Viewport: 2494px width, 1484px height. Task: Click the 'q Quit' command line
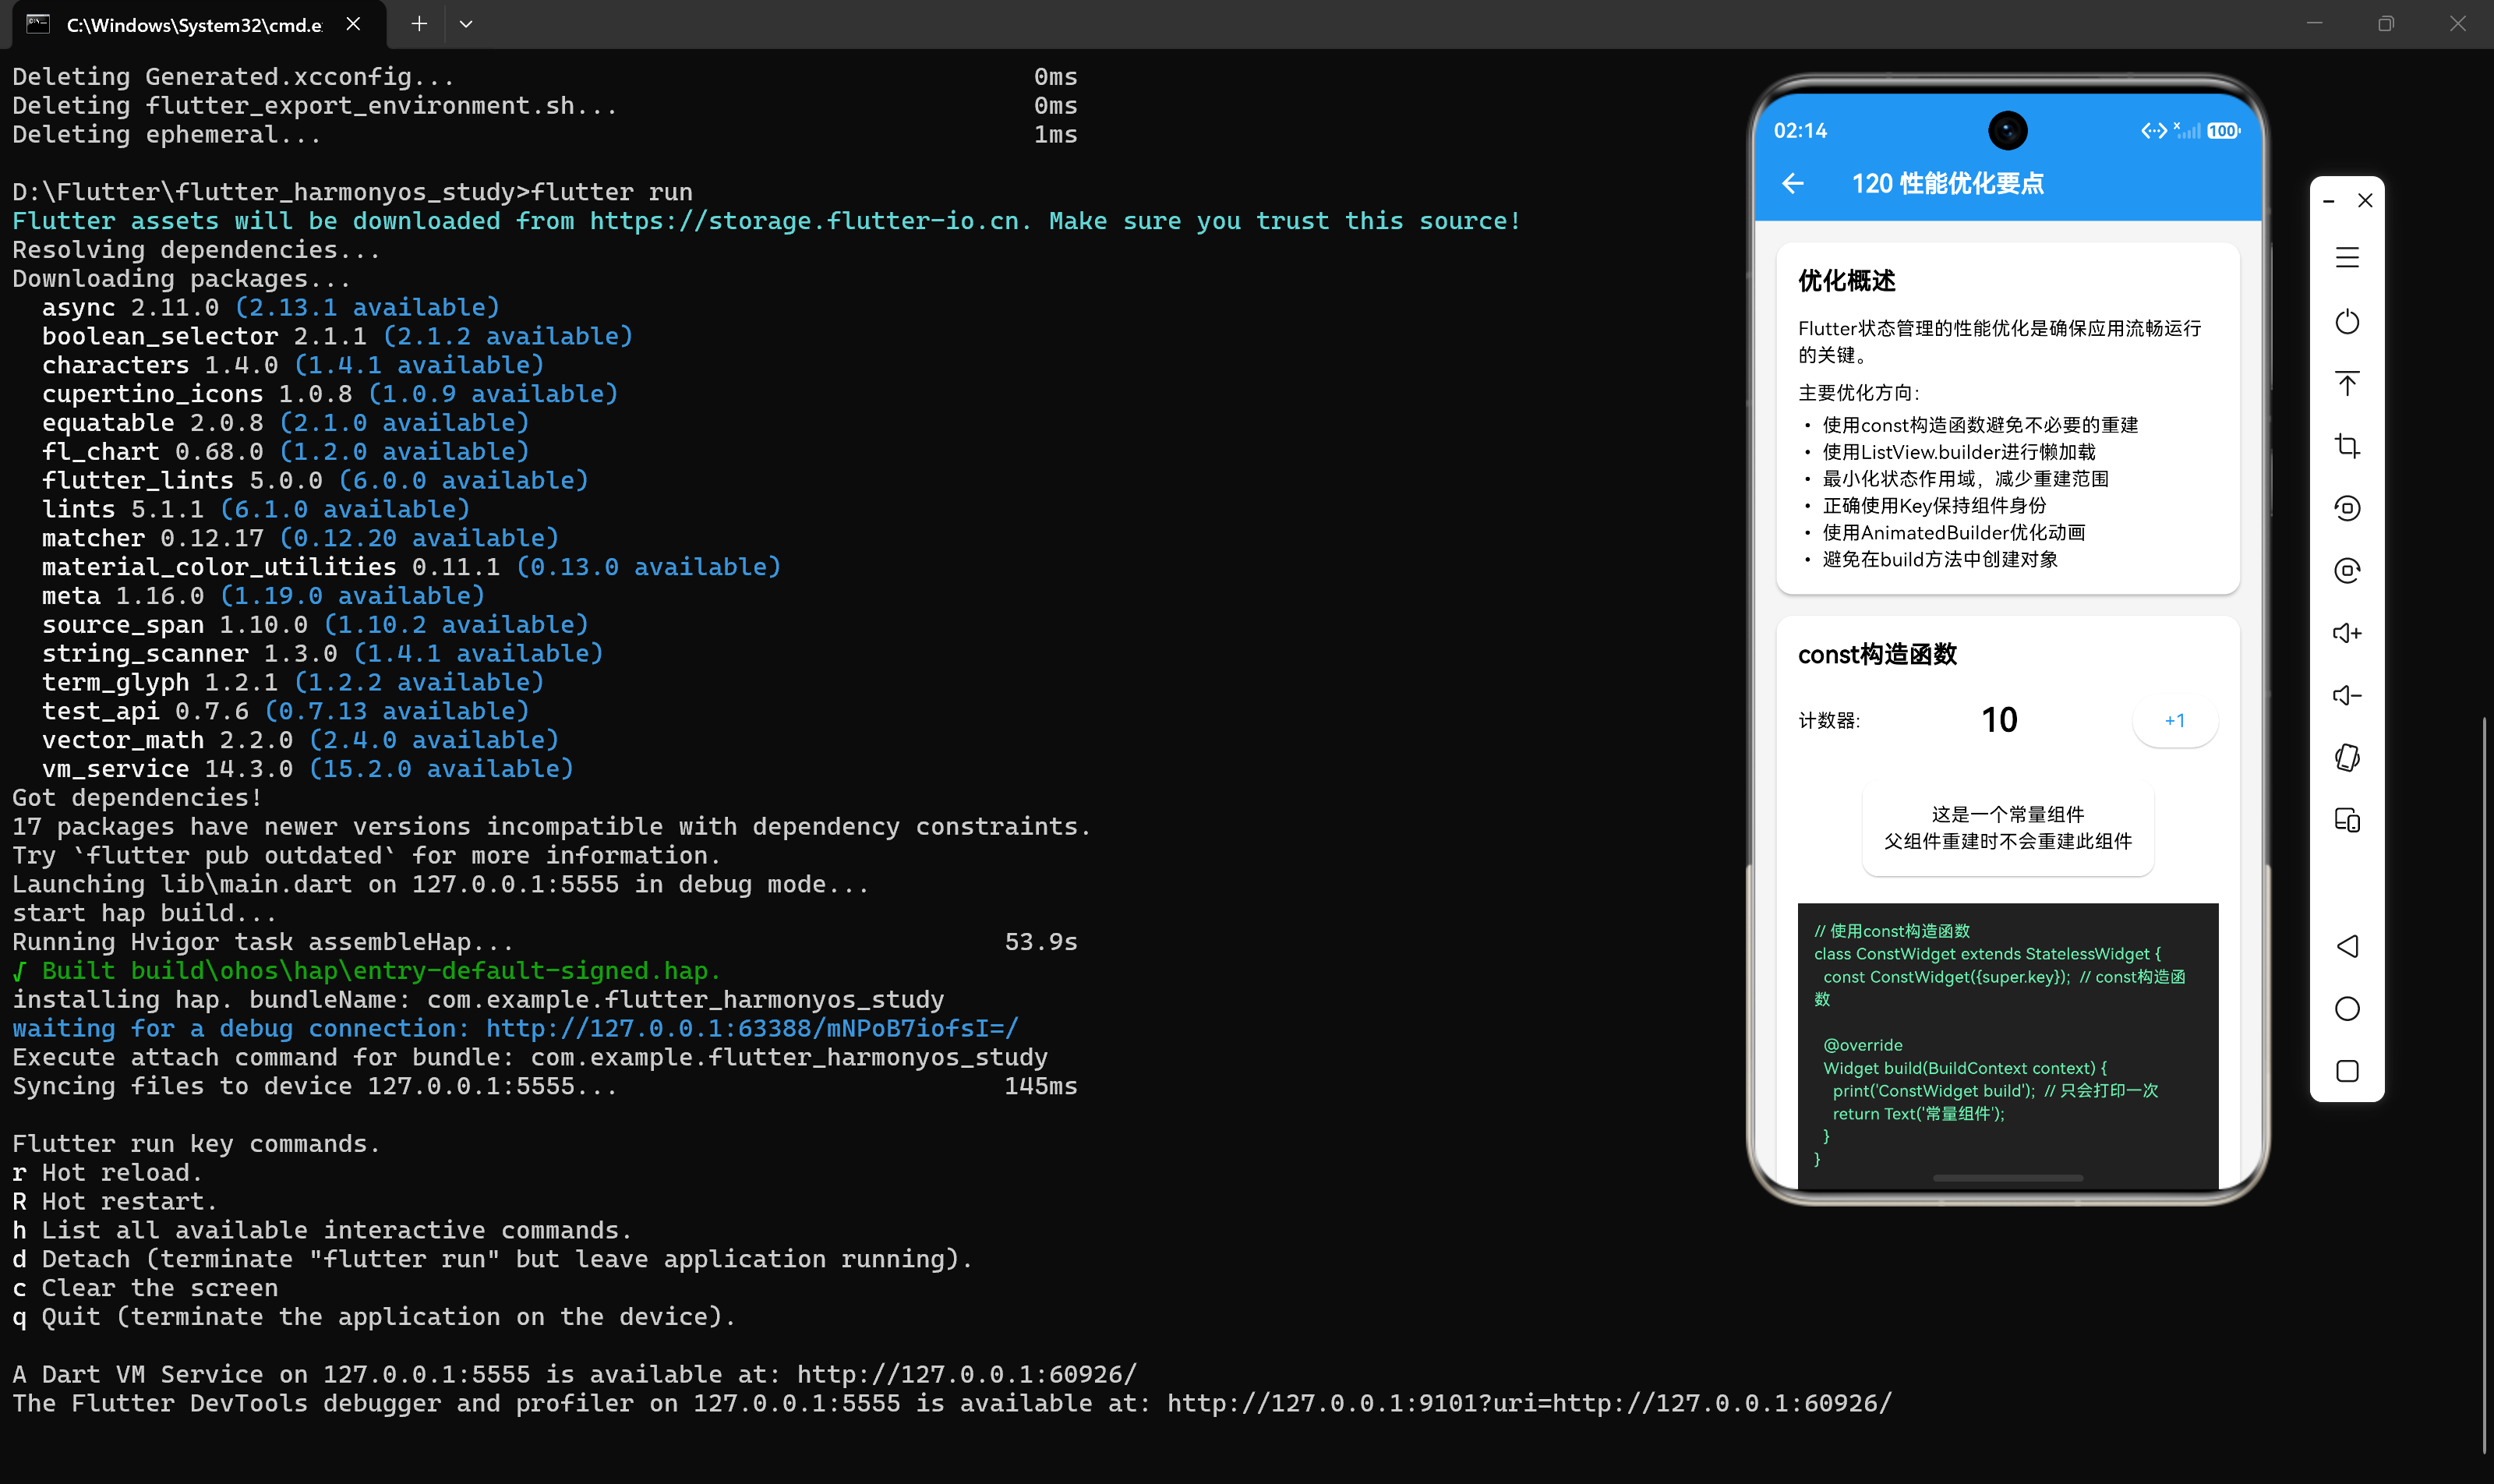point(374,1316)
